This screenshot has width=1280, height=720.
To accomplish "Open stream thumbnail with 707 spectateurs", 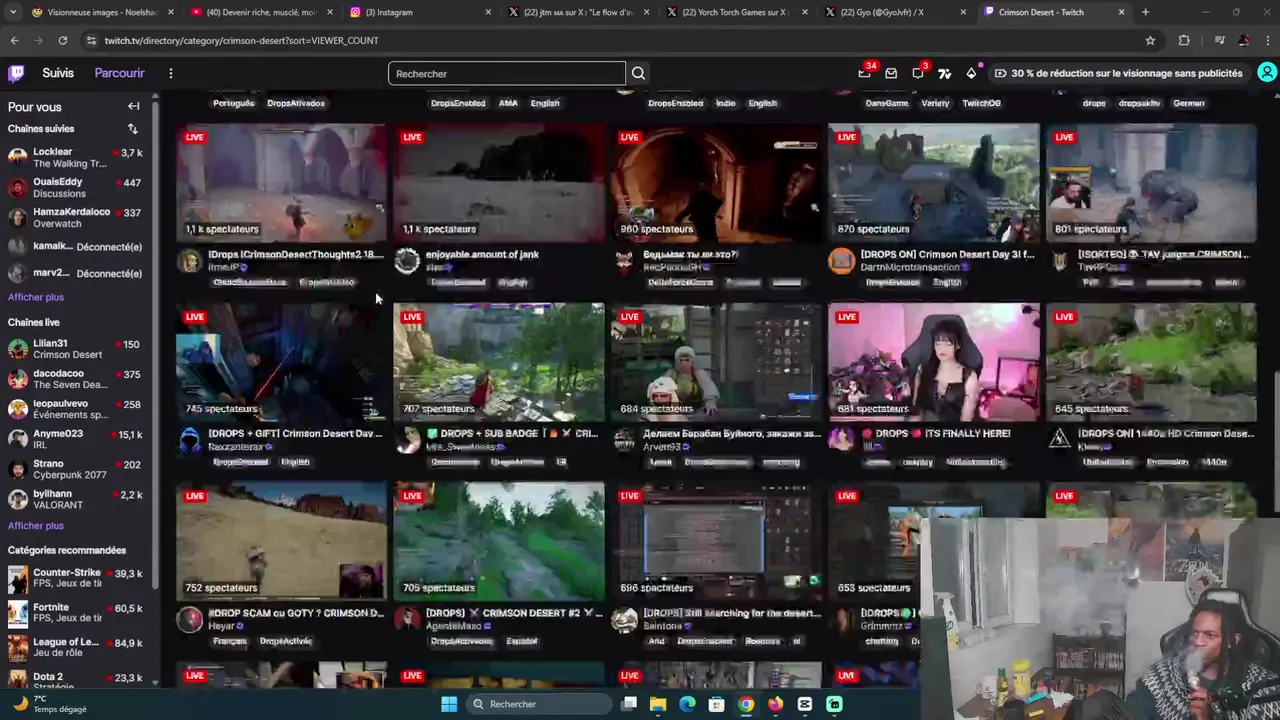I will point(499,362).
